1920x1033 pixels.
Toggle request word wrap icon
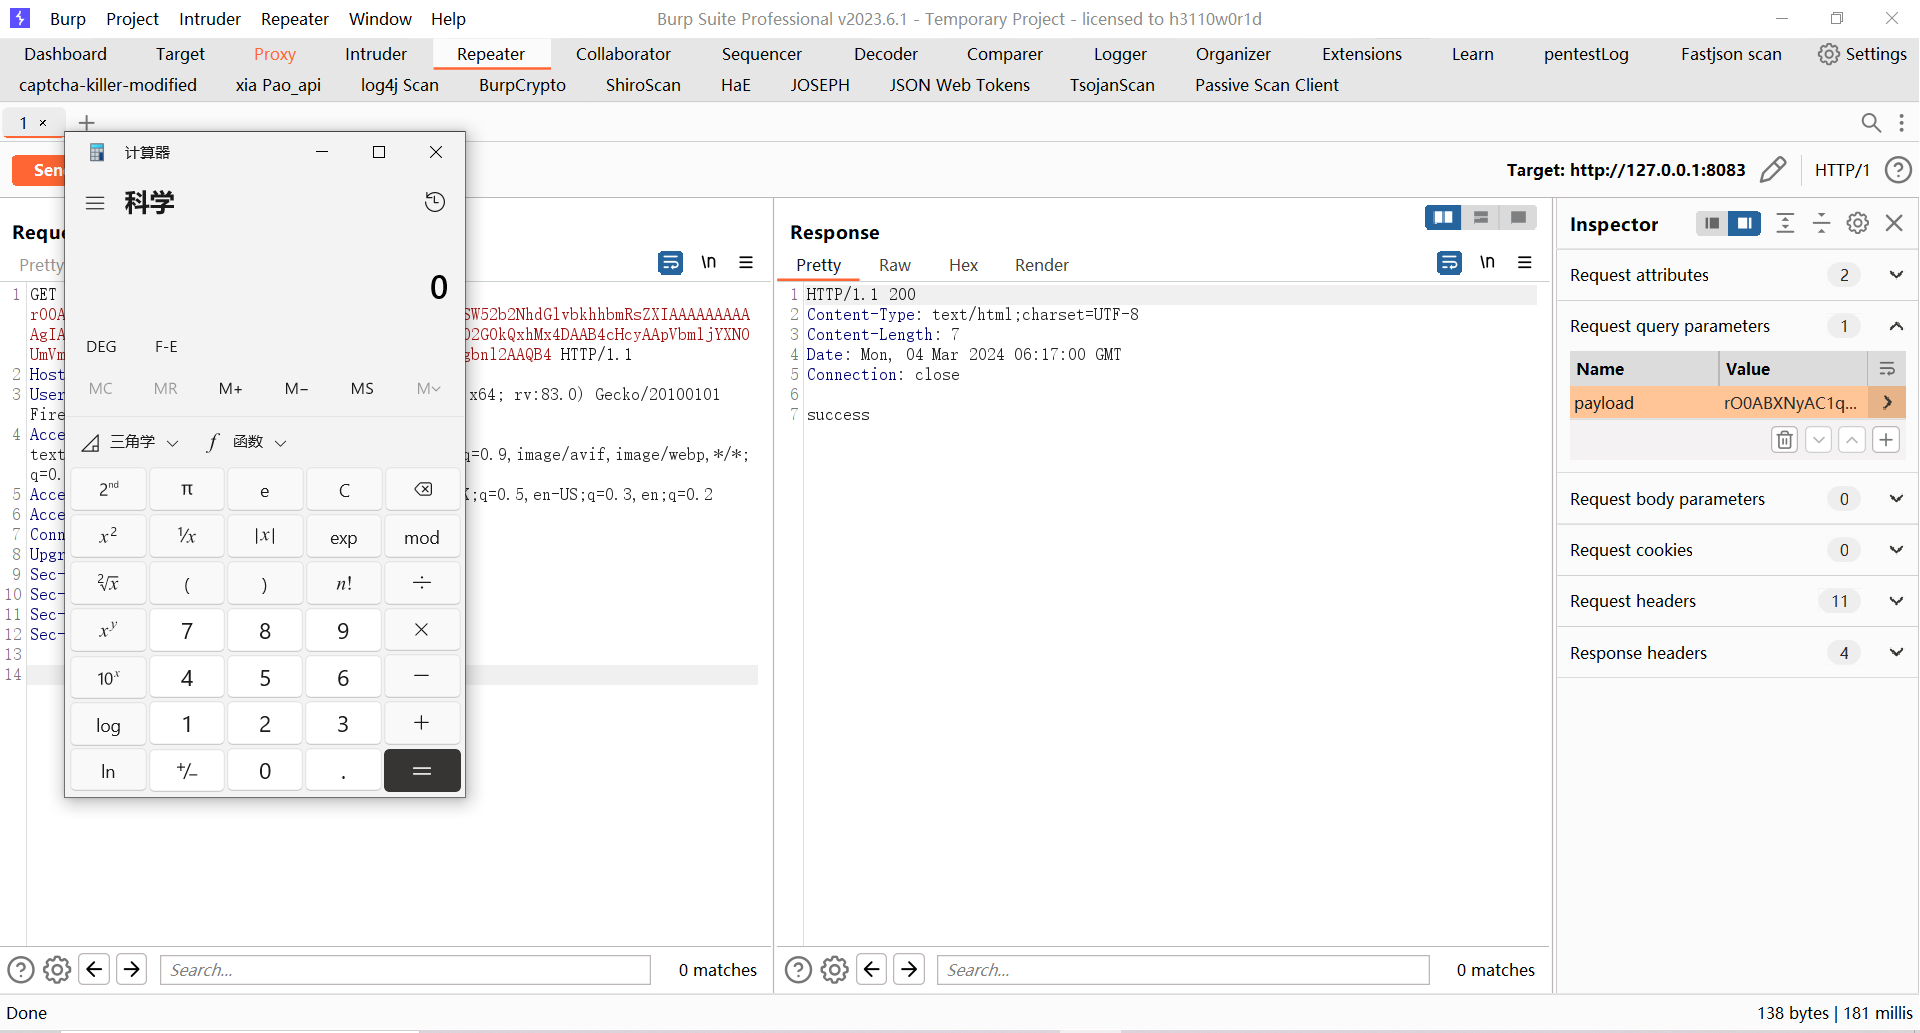point(670,263)
